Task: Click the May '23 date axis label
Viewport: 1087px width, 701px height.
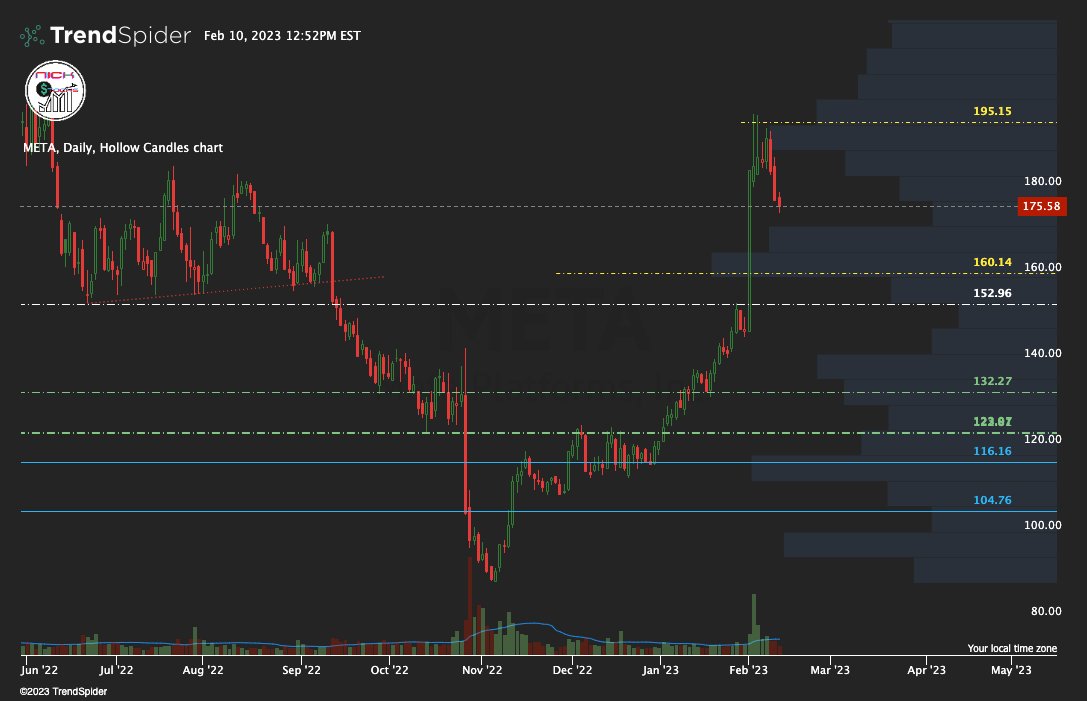Action: tap(1011, 670)
